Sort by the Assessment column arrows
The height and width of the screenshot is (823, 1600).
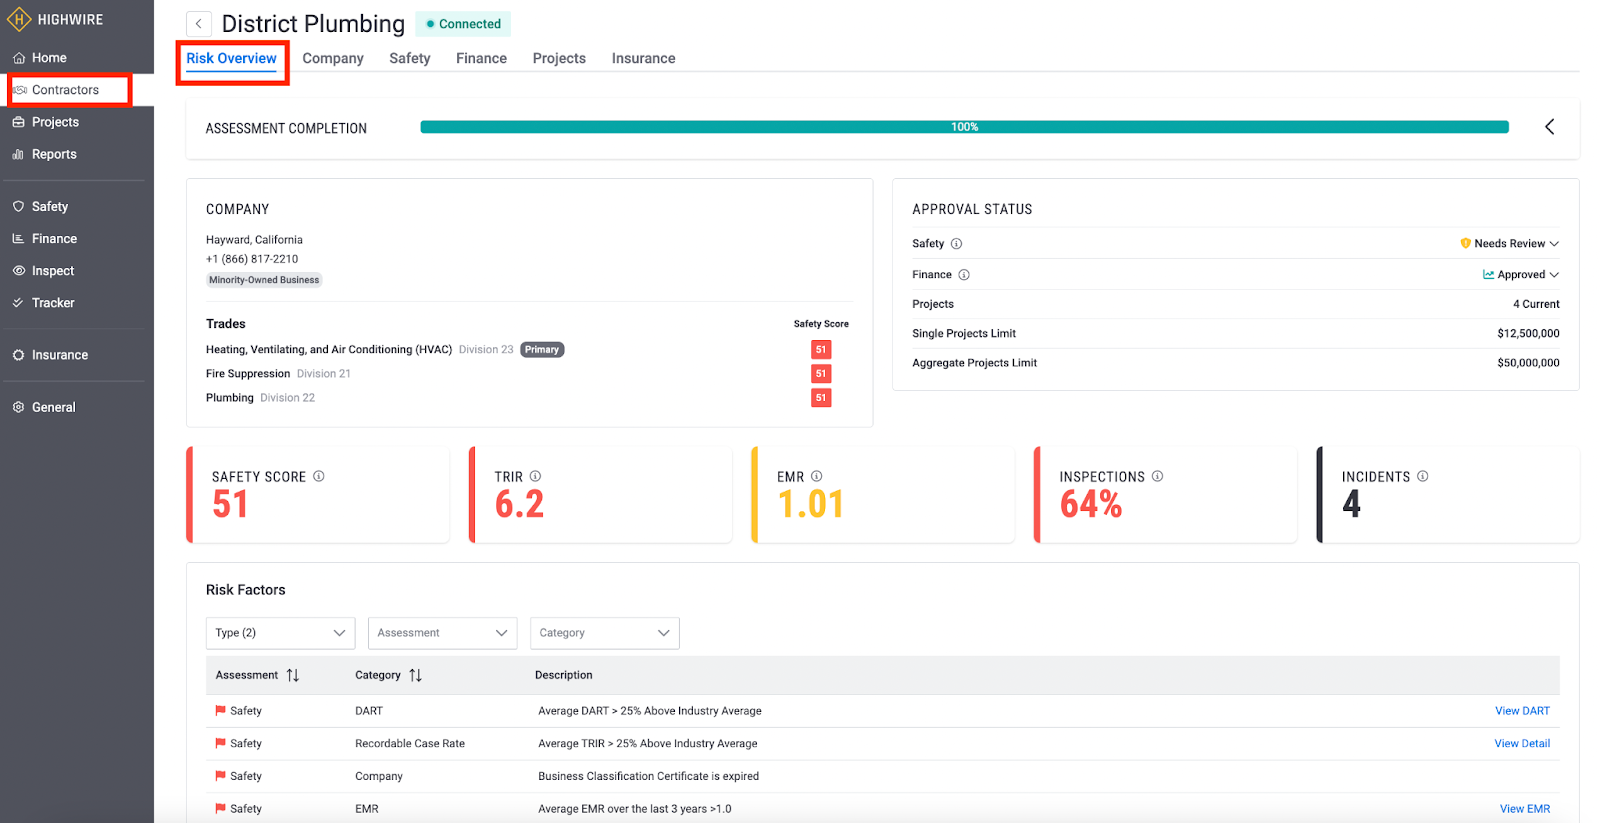(292, 676)
